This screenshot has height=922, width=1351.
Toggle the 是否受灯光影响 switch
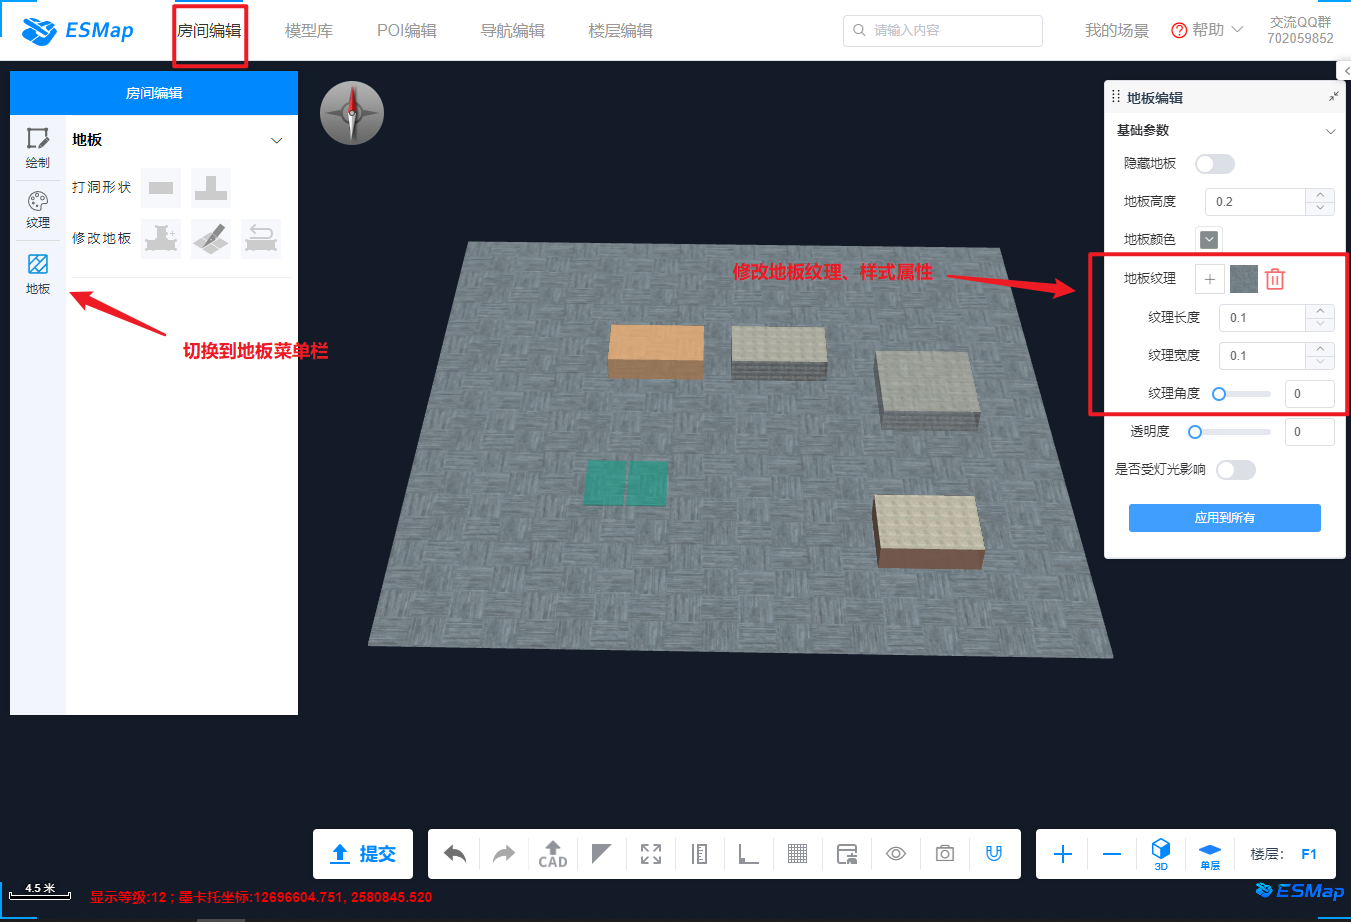click(1235, 470)
